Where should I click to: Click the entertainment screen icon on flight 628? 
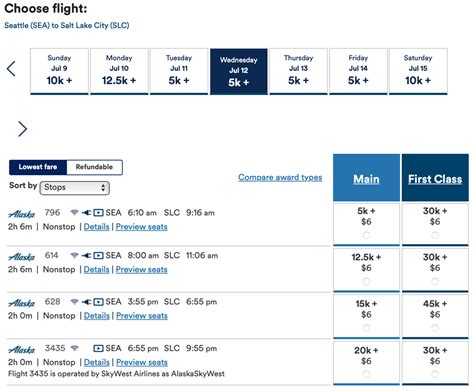click(98, 302)
